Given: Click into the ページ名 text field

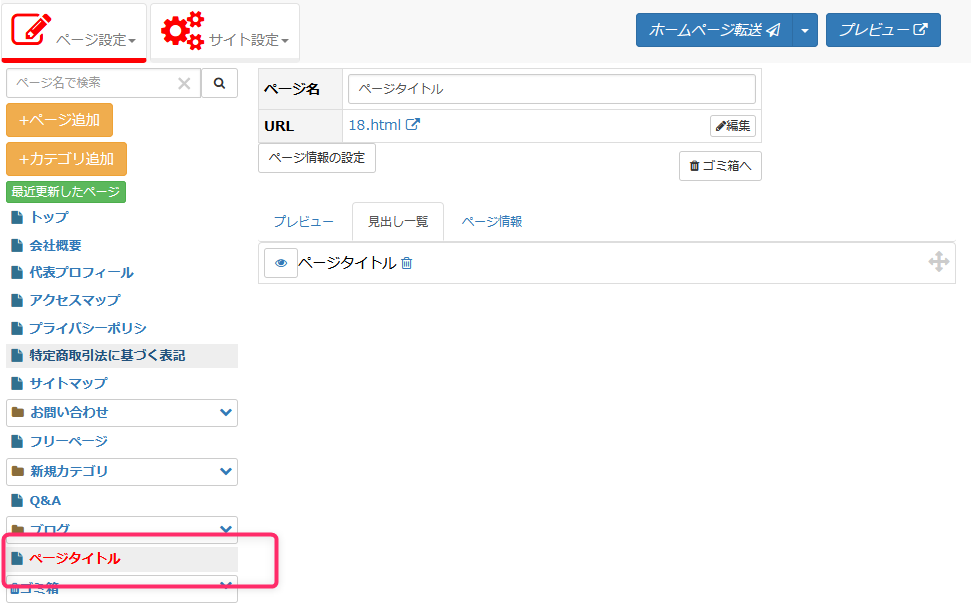Looking at the screenshot, I should pos(551,89).
